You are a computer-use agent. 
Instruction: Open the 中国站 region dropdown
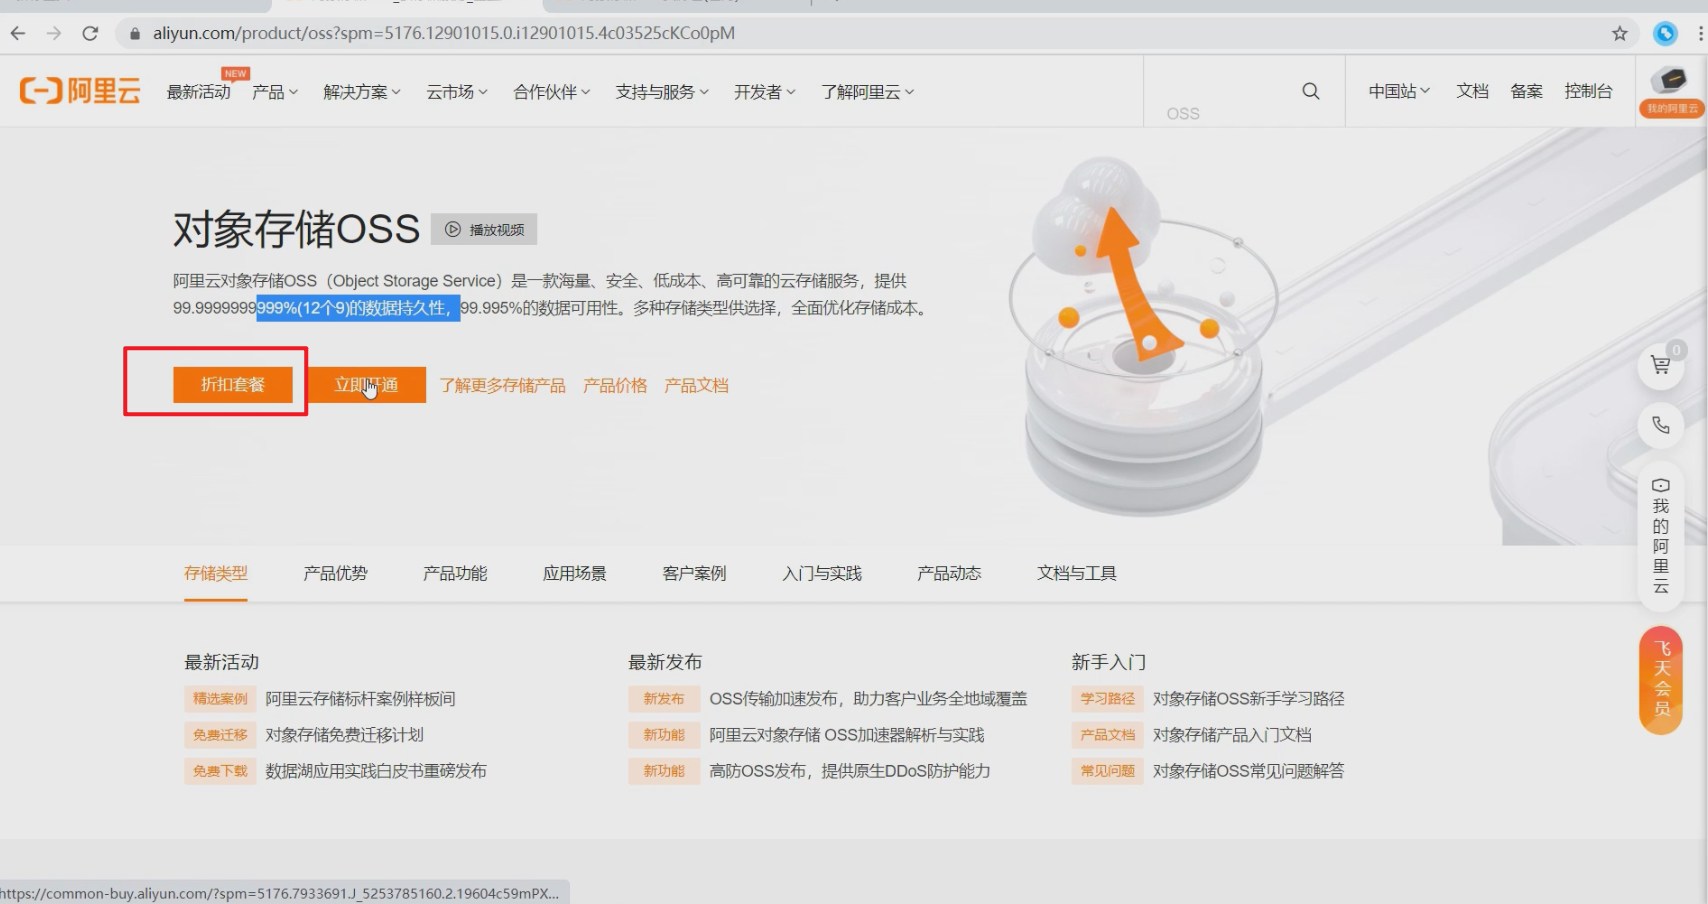[x=1398, y=91]
